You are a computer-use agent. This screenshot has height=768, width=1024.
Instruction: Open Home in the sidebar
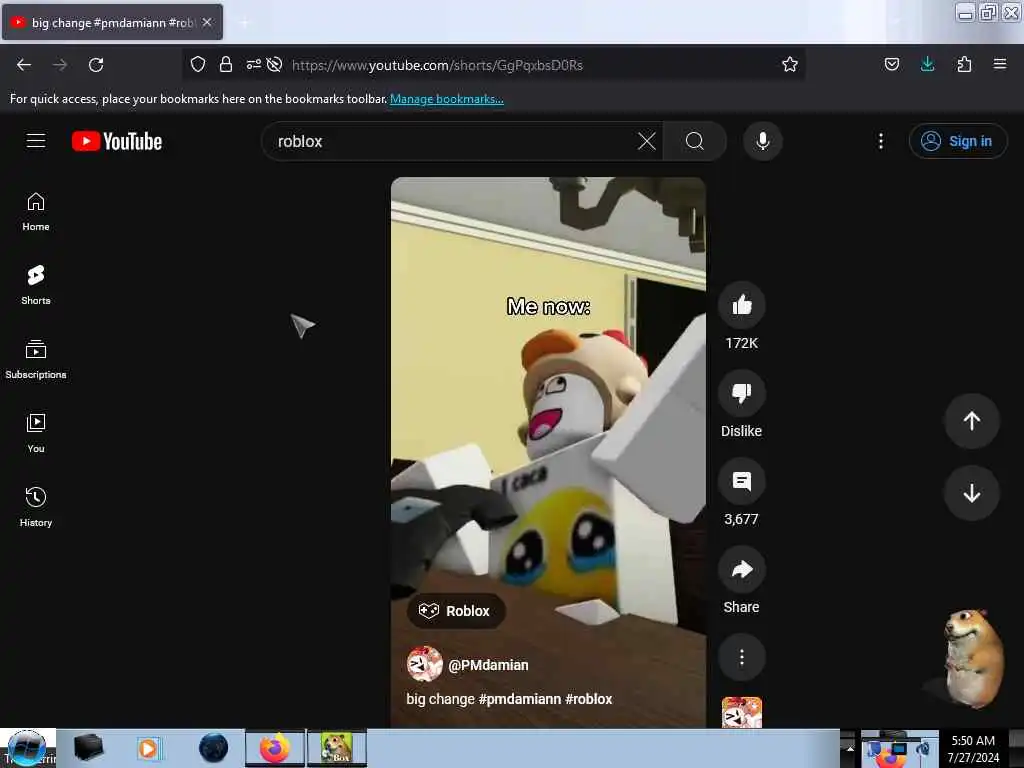[36, 212]
